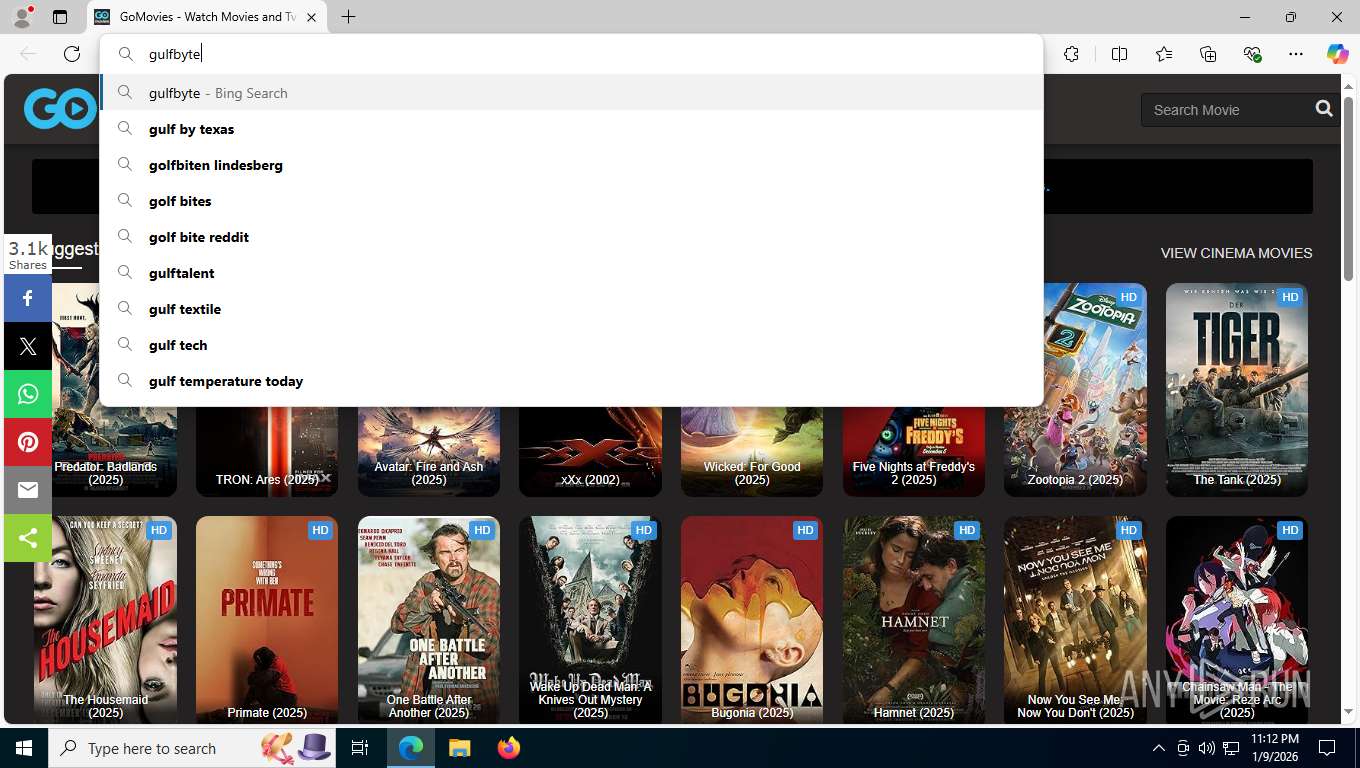Open Five Nights at Freddy's 2 poster
Image resolution: width=1360 pixels, height=768 pixels.
tap(914, 452)
